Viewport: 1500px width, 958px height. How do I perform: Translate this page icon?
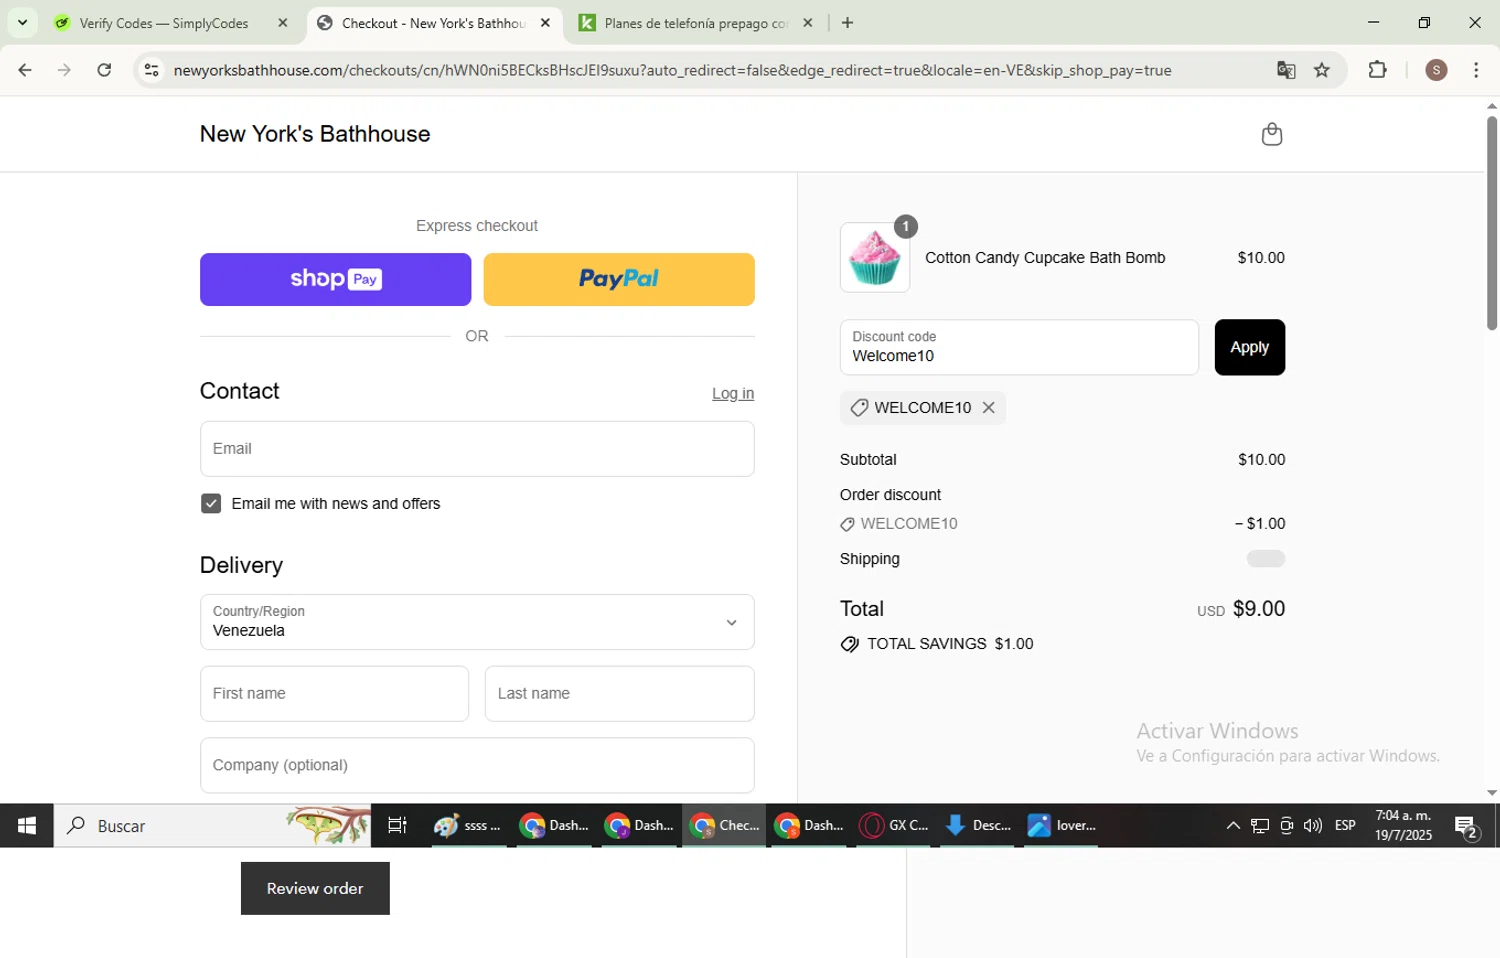point(1286,70)
